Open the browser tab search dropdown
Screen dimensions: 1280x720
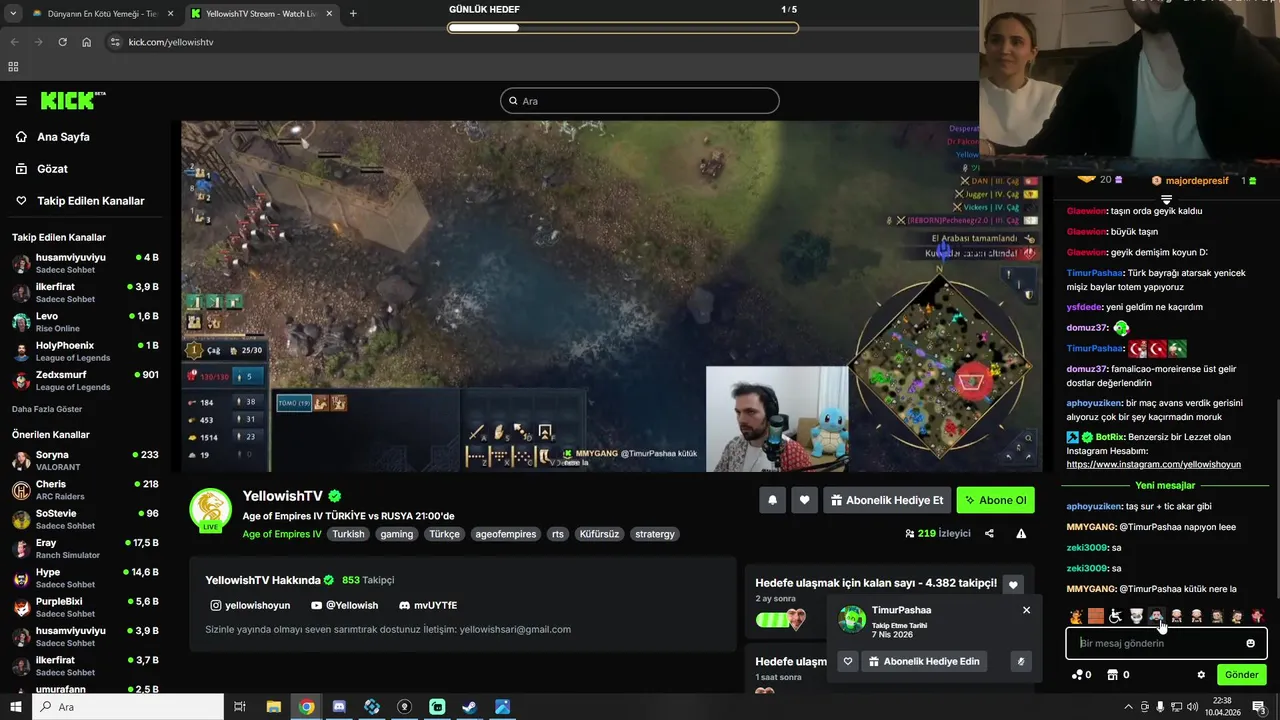point(13,13)
